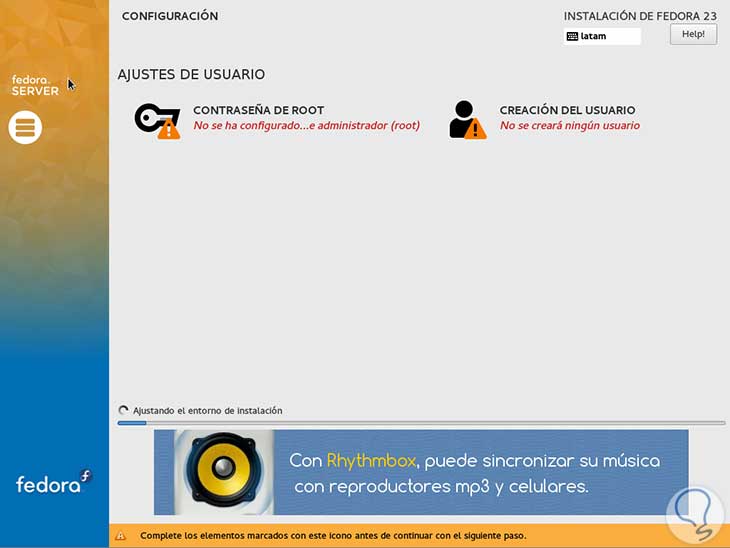
Task: Click 'INSTALACIÓN DE FEDORA 23' title text
Action: coord(640,16)
